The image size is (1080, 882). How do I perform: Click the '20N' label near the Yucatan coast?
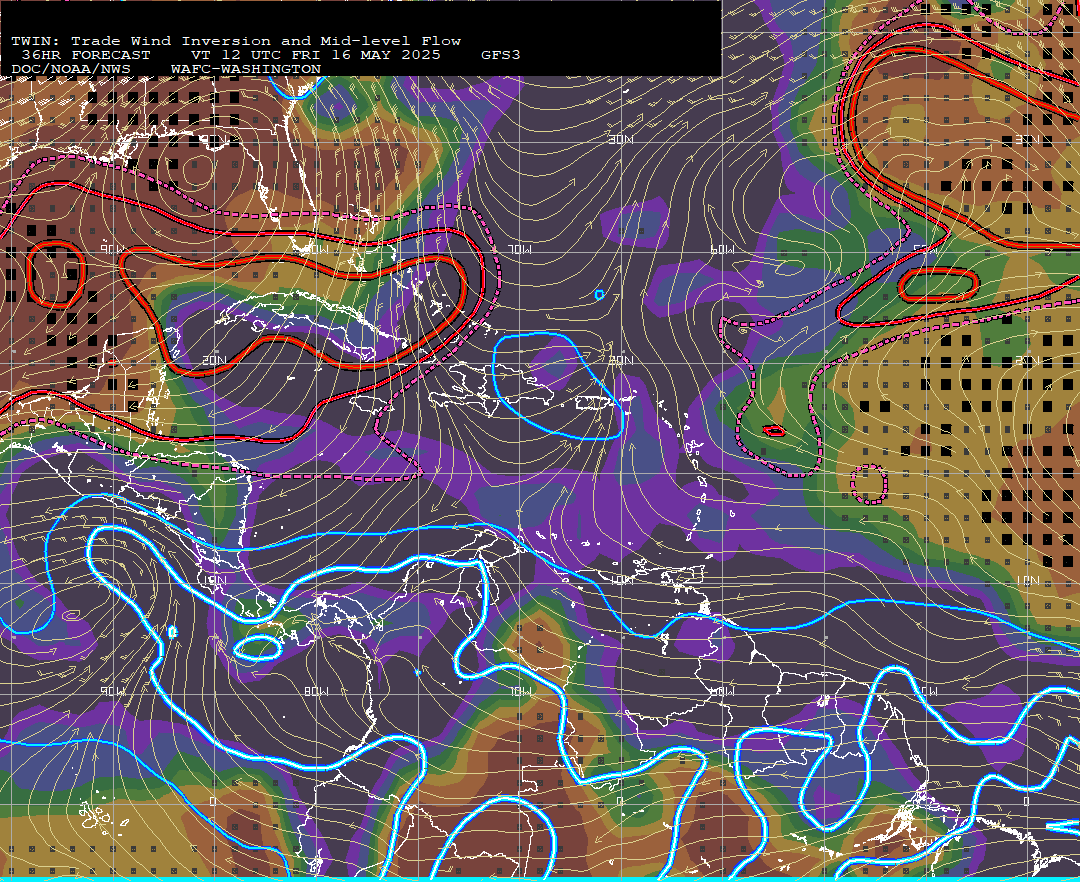[214, 360]
